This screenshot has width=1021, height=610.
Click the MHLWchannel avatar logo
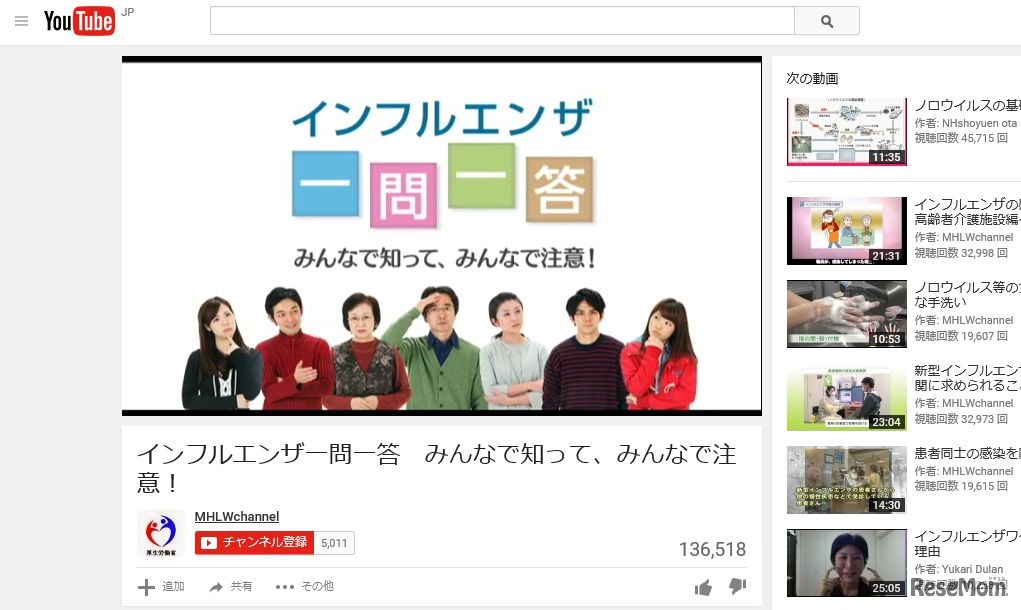[x=159, y=532]
